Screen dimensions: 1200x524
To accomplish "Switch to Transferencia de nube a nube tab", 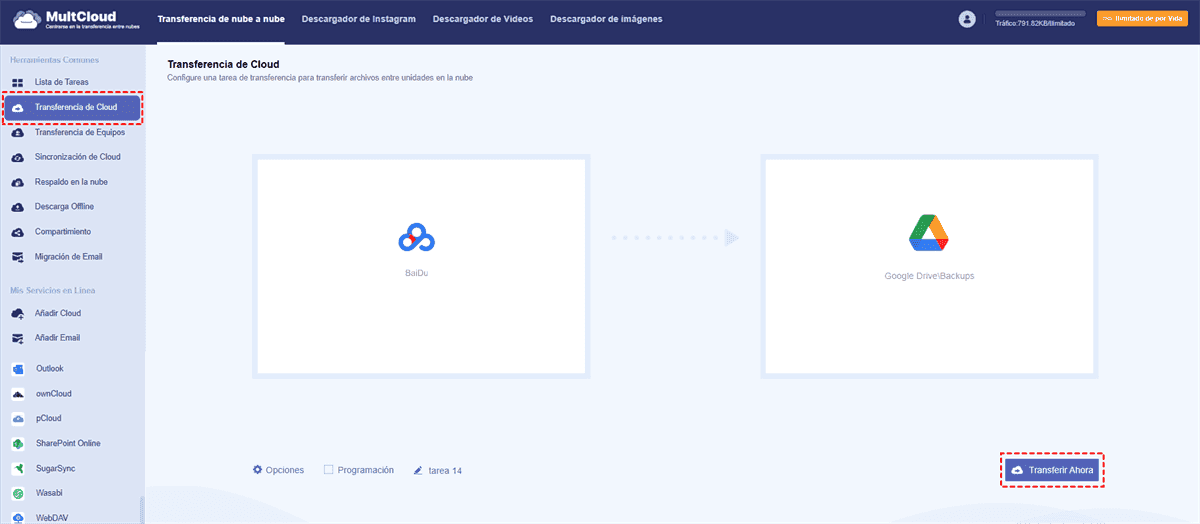I will click(221, 19).
